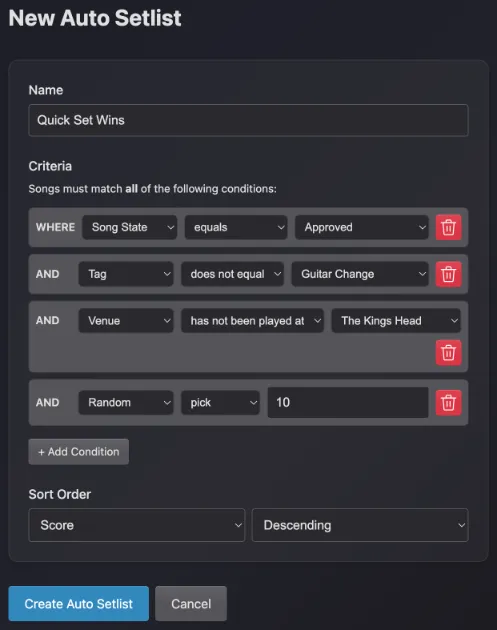Change the Venue field dropdown
The height and width of the screenshot is (630, 497).
[x=126, y=321]
